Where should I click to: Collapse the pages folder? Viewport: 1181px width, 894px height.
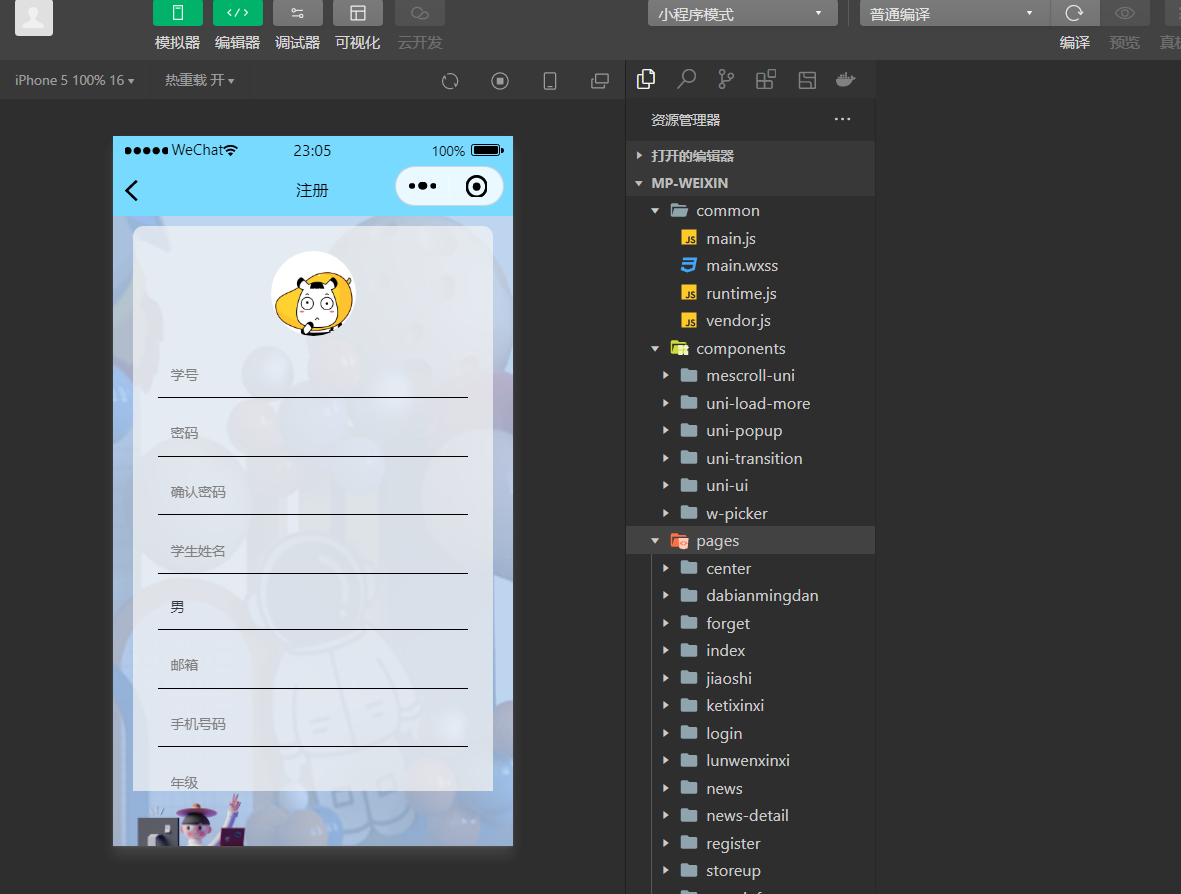[x=750, y=541]
